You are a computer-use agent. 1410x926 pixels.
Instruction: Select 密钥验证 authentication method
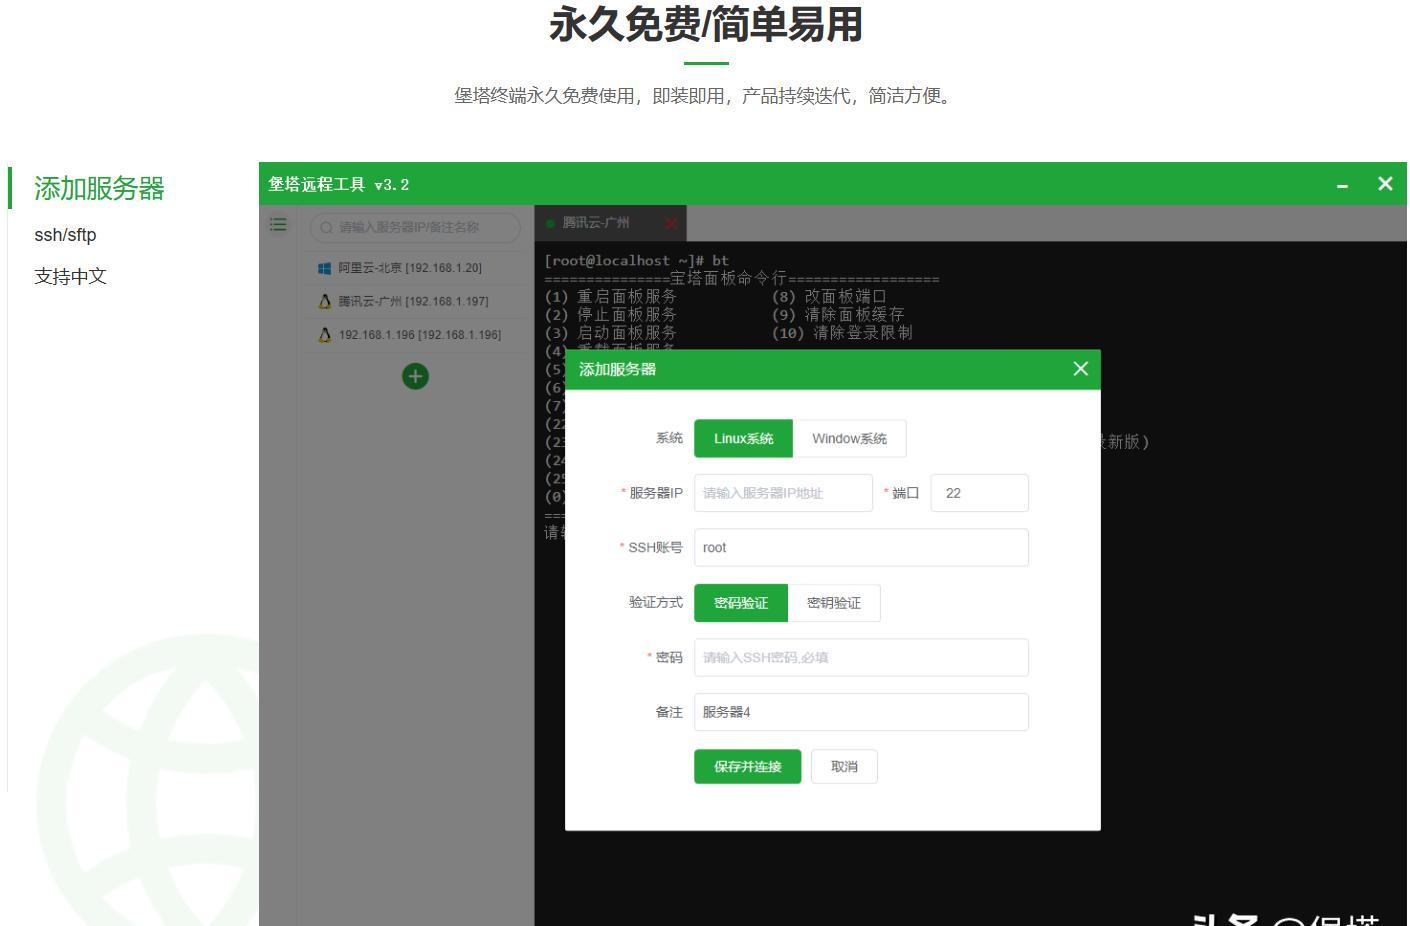pos(834,603)
